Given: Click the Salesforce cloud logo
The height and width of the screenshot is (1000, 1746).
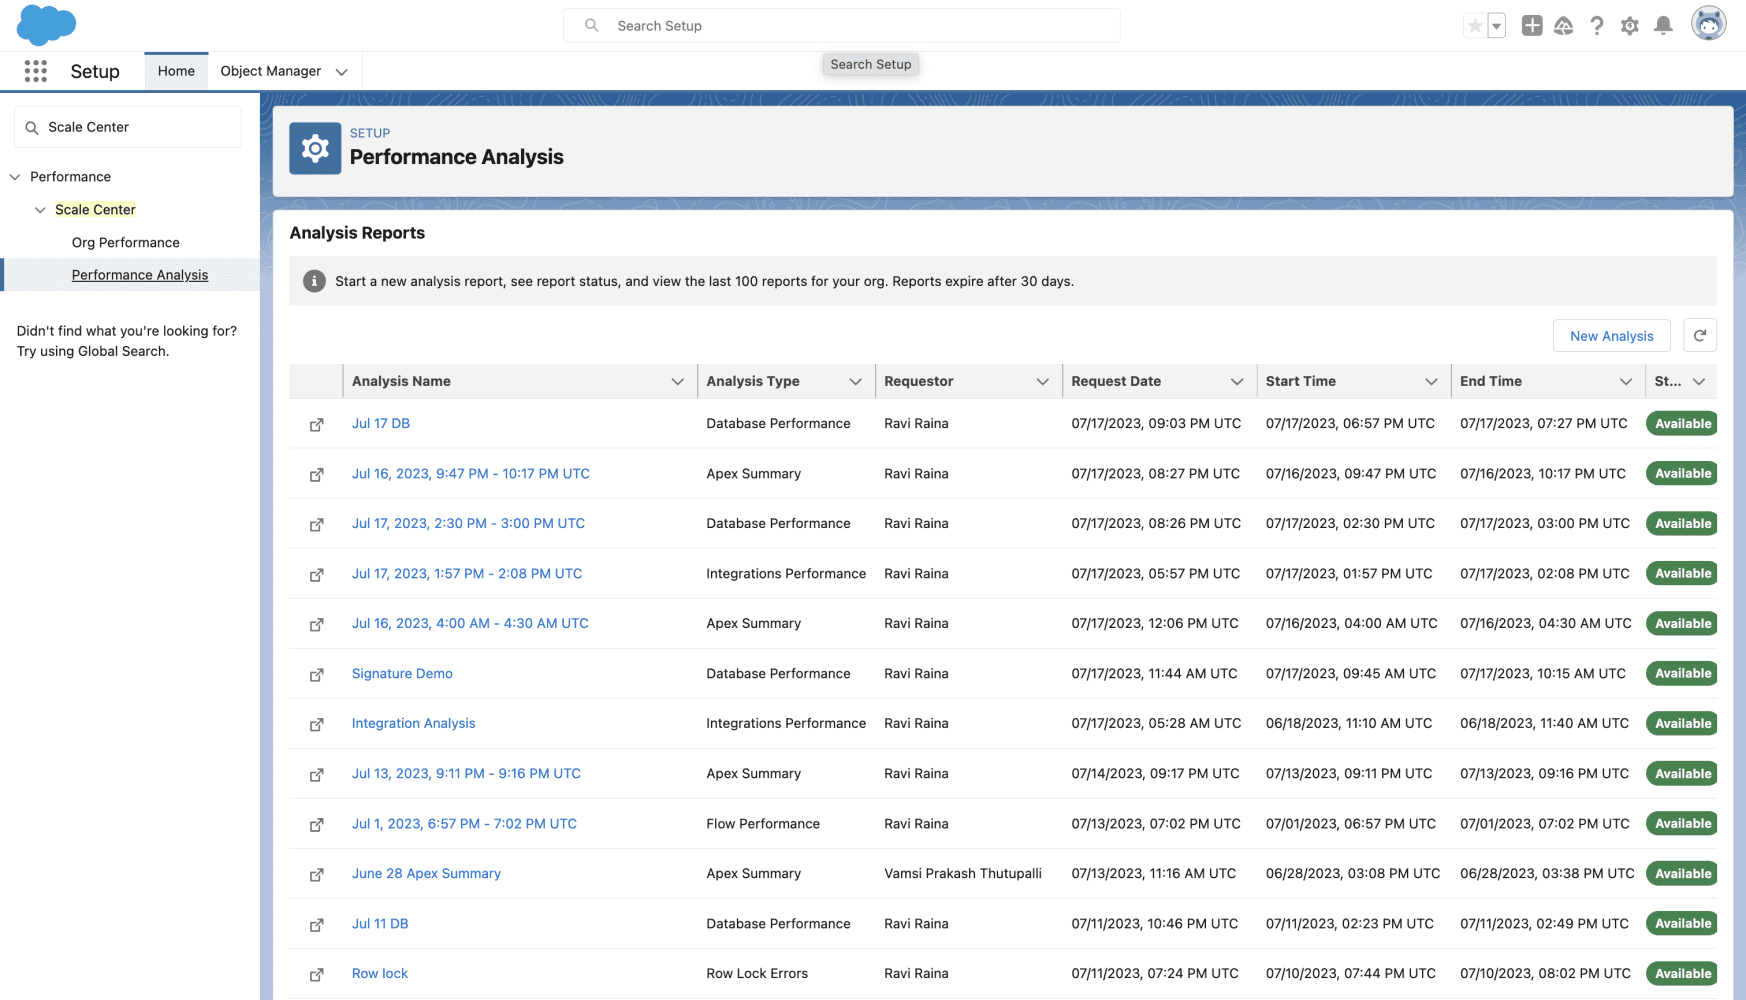Looking at the screenshot, I should click(46, 25).
